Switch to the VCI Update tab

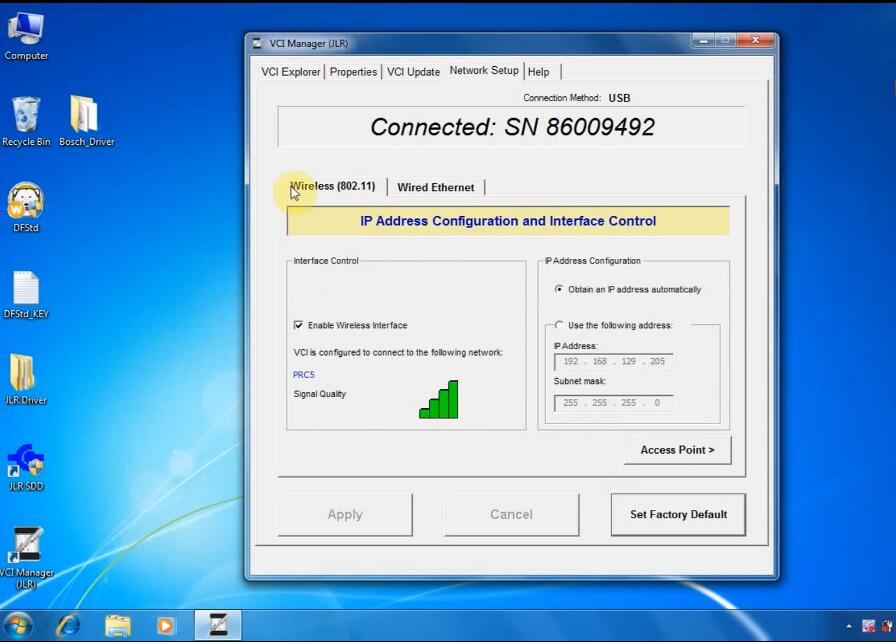[x=413, y=72]
